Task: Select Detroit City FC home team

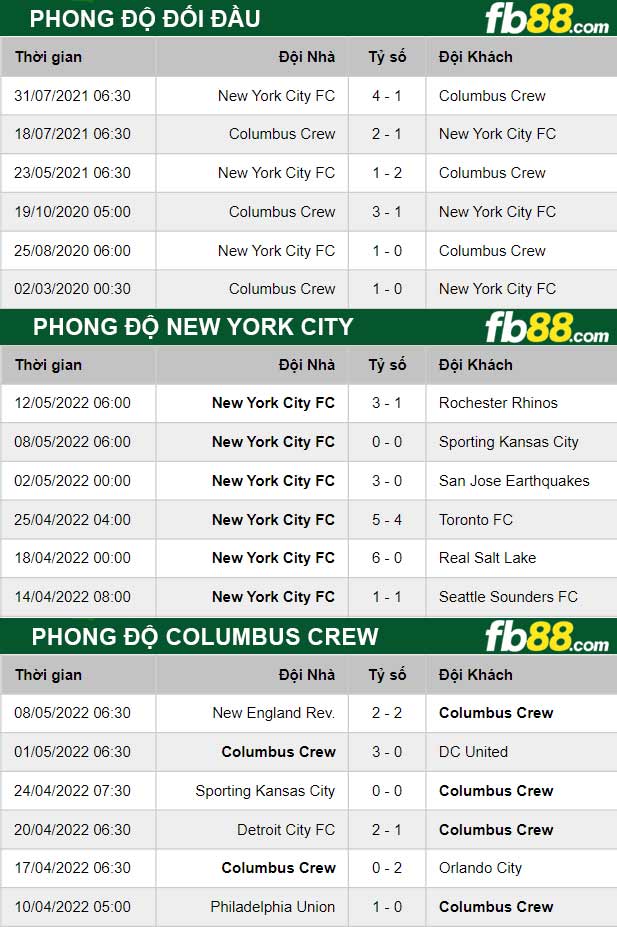Action: (285, 830)
